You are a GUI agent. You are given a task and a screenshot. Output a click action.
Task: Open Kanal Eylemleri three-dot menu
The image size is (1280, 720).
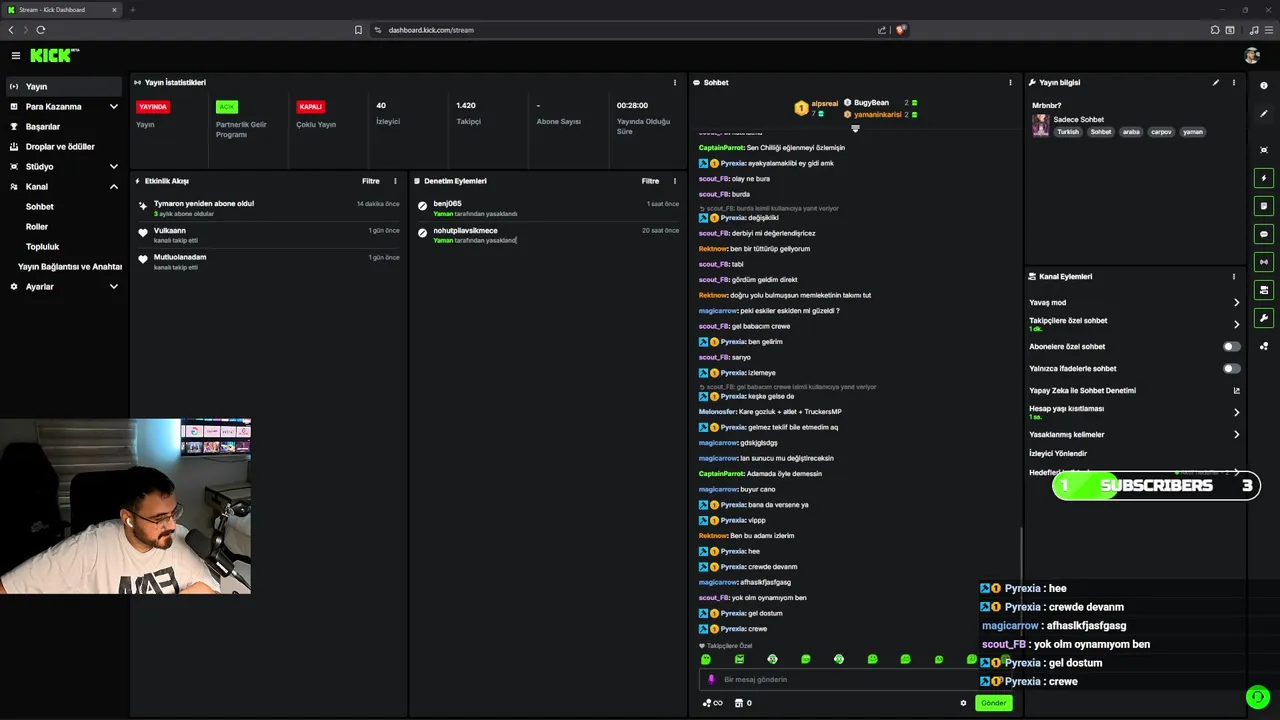[1234, 276]
